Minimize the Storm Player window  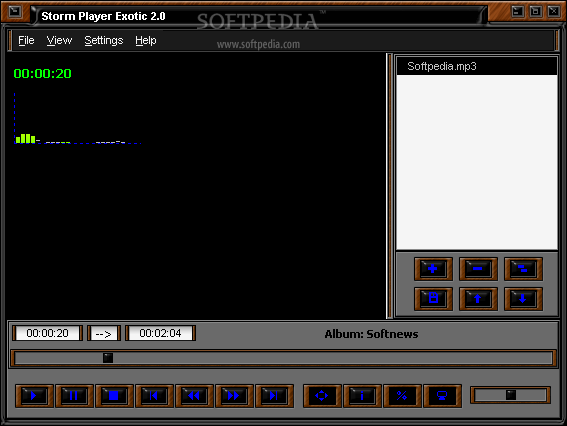pos(517,12)
